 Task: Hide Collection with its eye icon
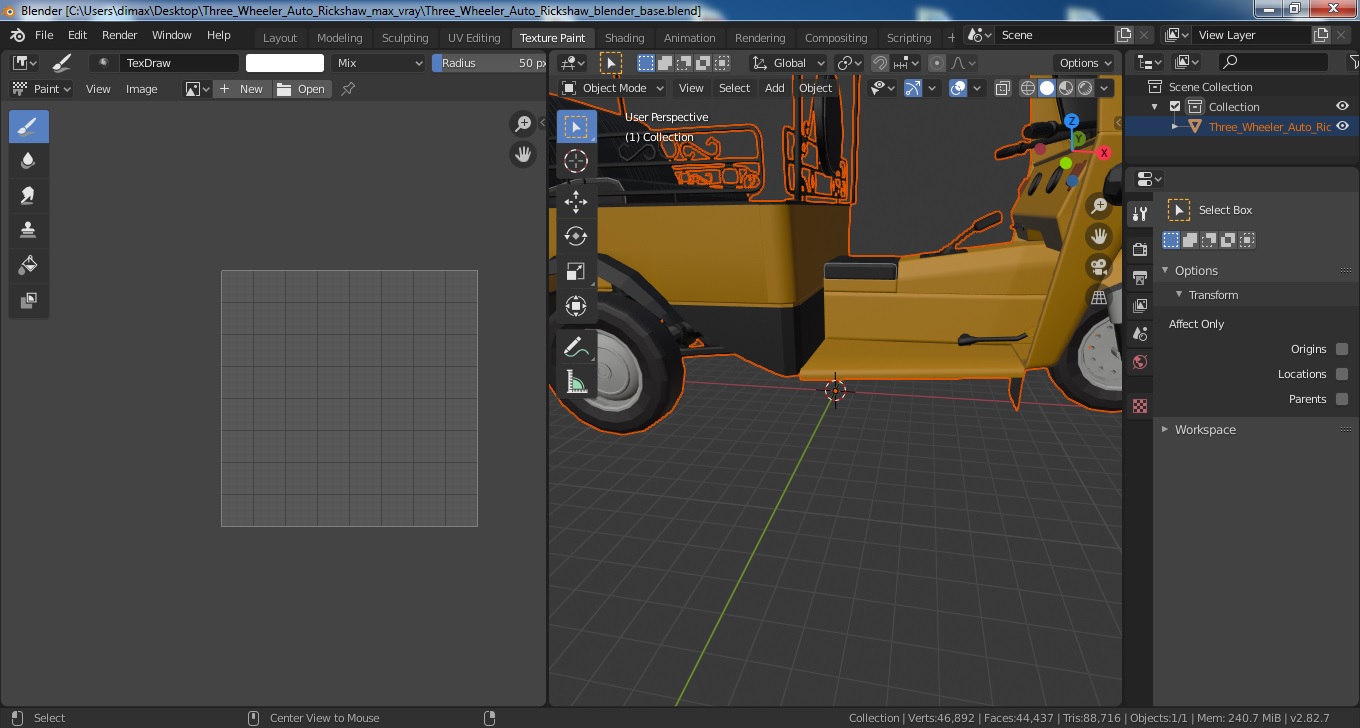[1343, 107]
